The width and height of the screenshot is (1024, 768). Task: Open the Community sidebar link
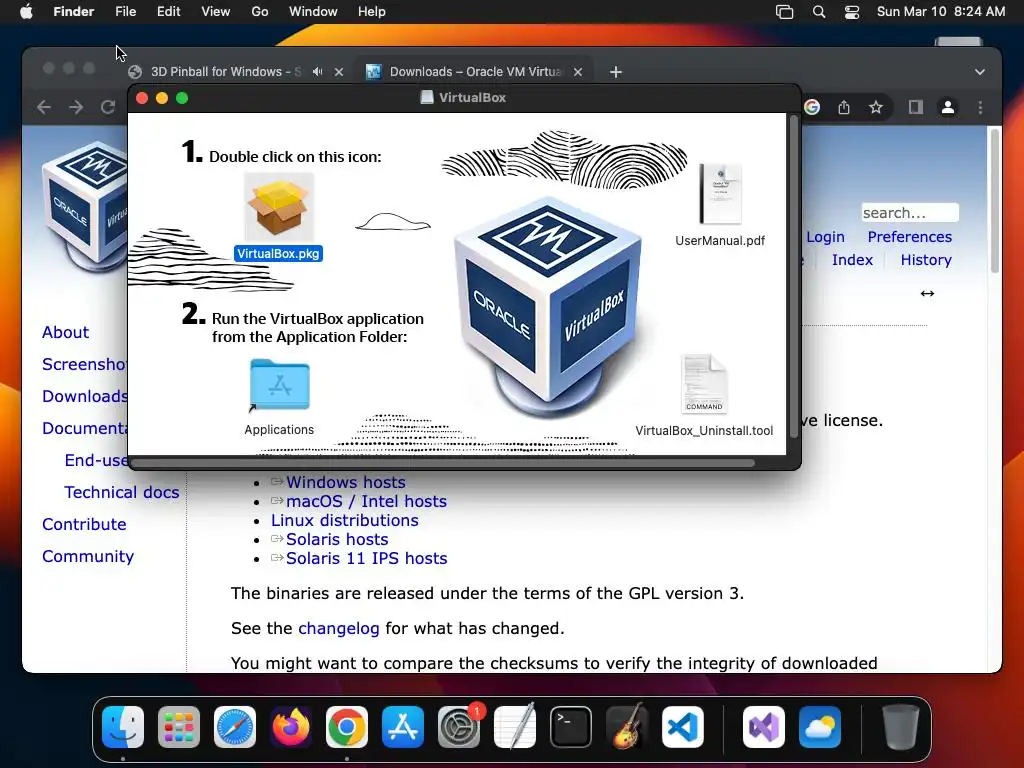(88, 556)
